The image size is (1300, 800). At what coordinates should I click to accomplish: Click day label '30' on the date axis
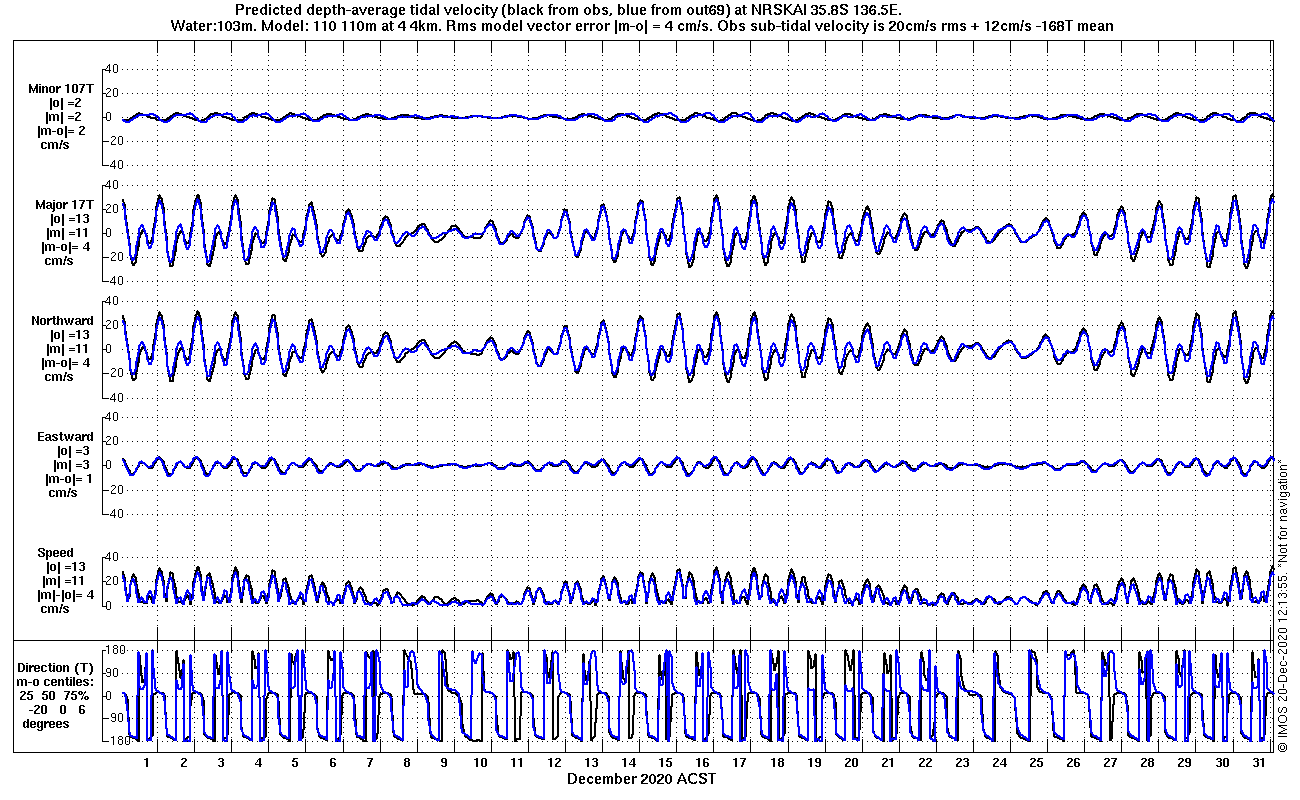pyautogui.click(x=1221, y=762)
